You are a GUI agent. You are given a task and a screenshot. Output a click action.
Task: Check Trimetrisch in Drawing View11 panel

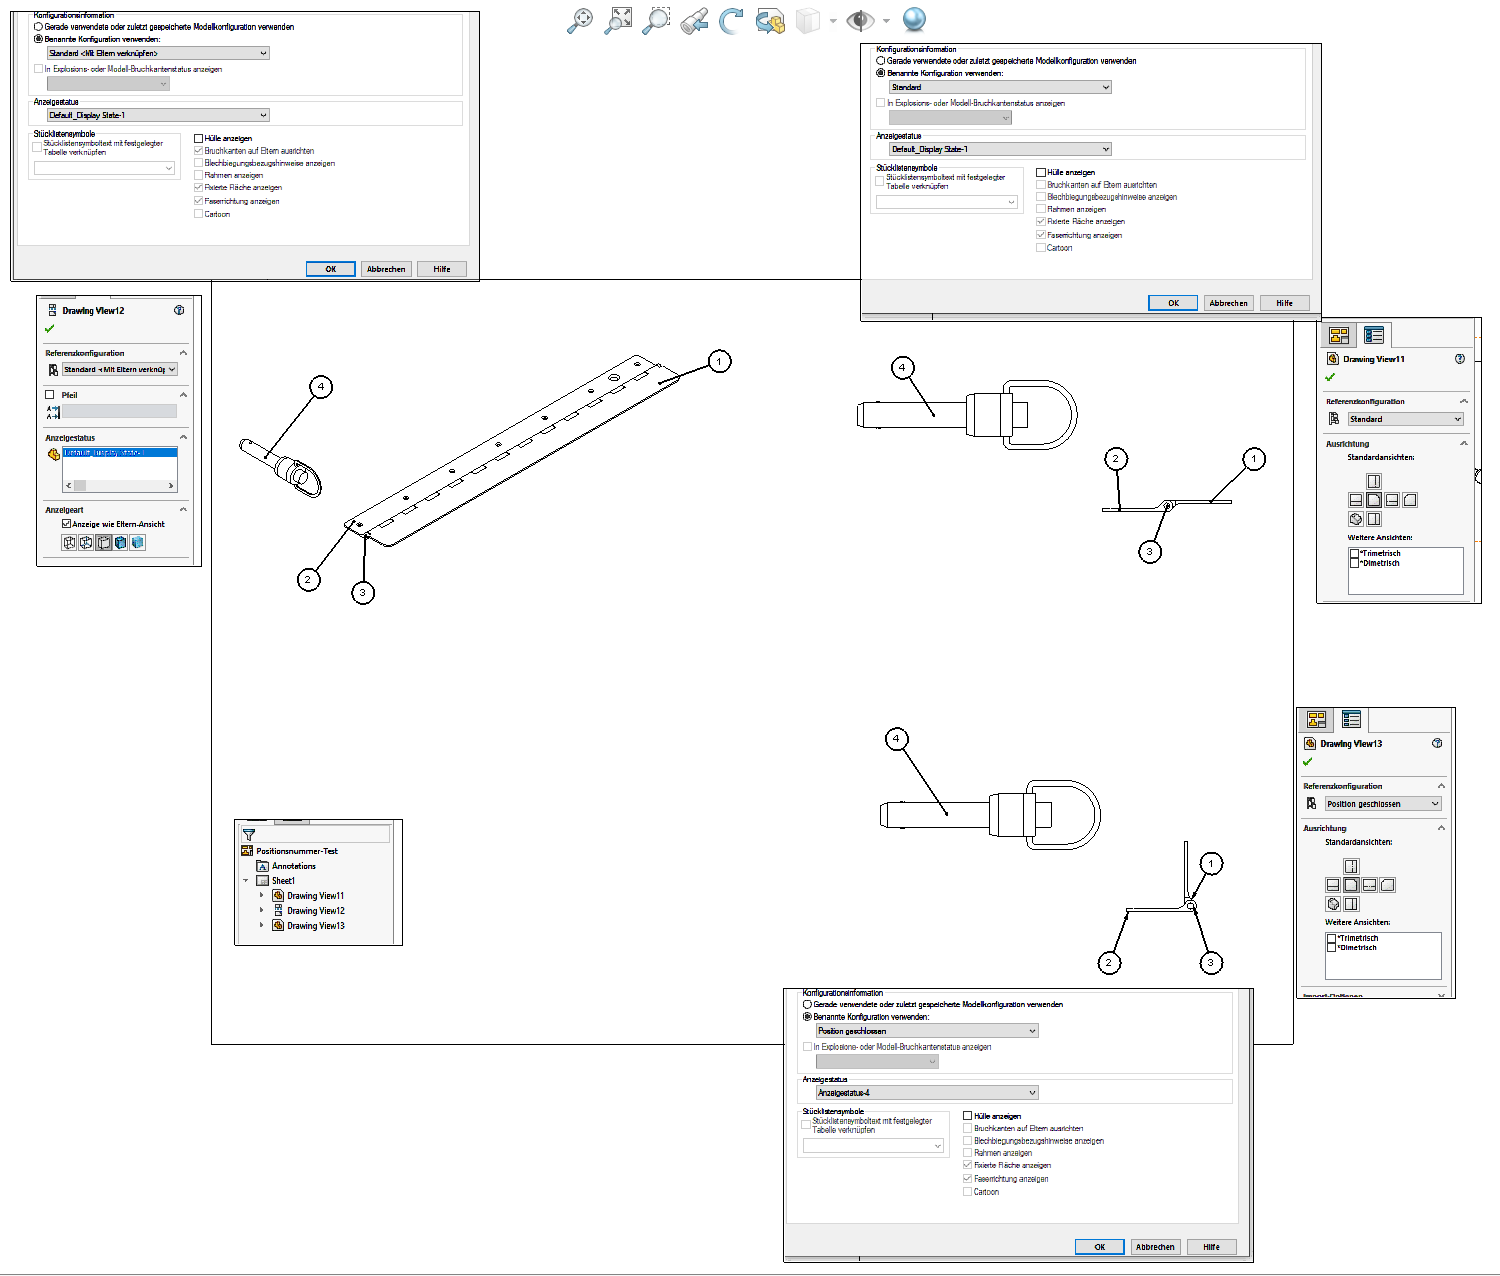pyautogui.click(x=1355, y=553)
